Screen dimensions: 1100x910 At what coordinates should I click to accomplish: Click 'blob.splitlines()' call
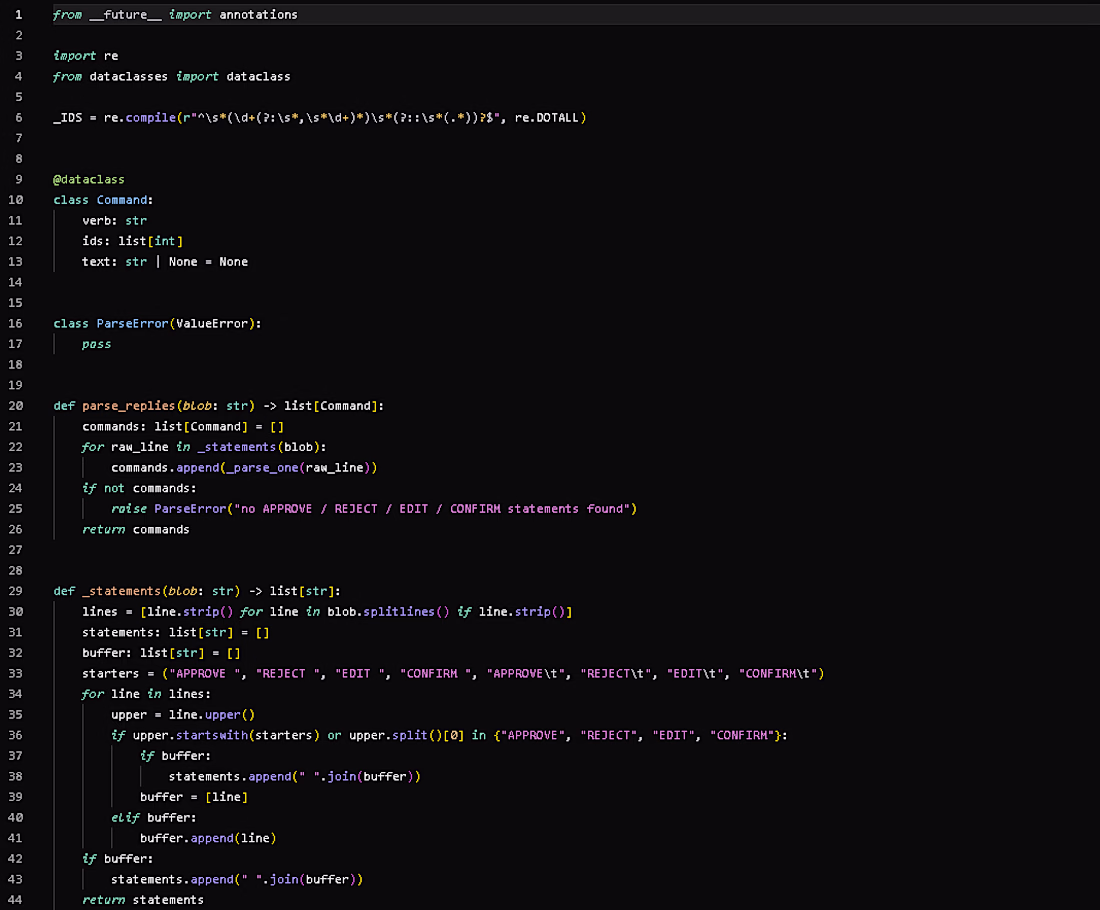click(x=389, y=612)
